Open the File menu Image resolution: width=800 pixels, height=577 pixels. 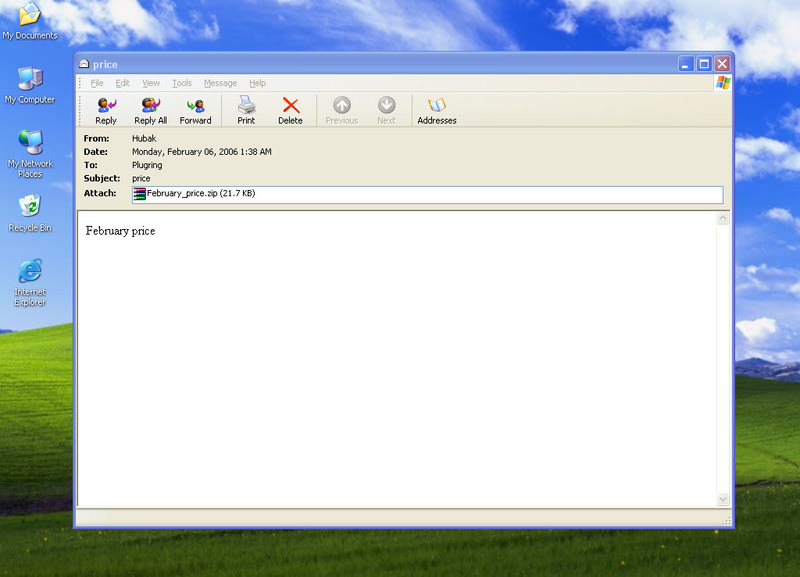[97, 83]
